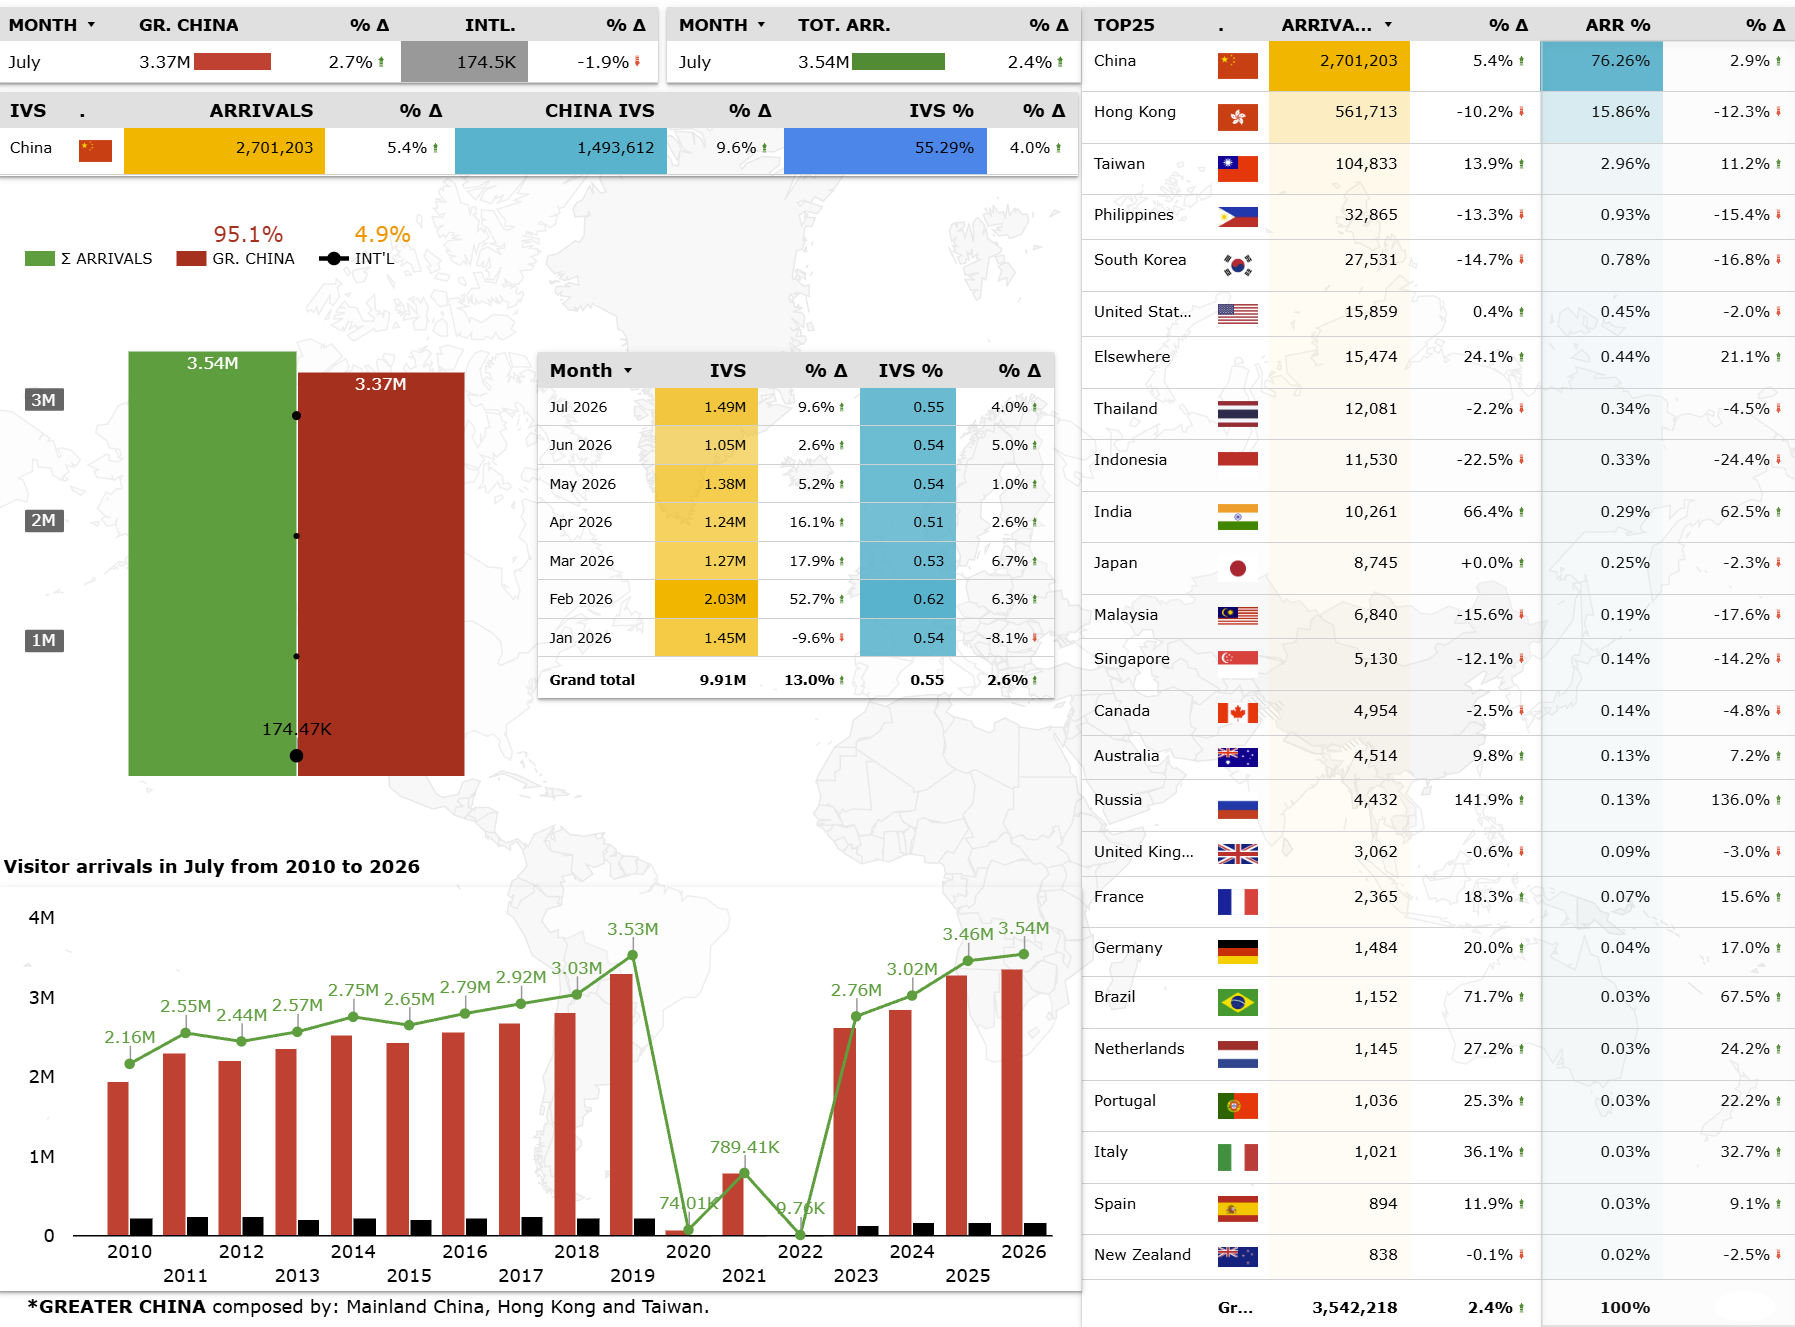1795x1327 pixels.
Task: Click the Brazil flag icon
Action: pos(1237,1002)
